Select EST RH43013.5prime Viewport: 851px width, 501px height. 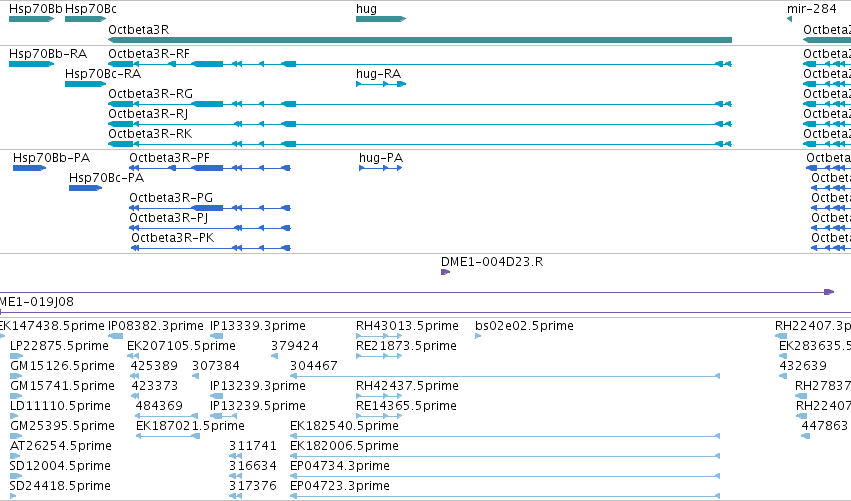point(407,326)
